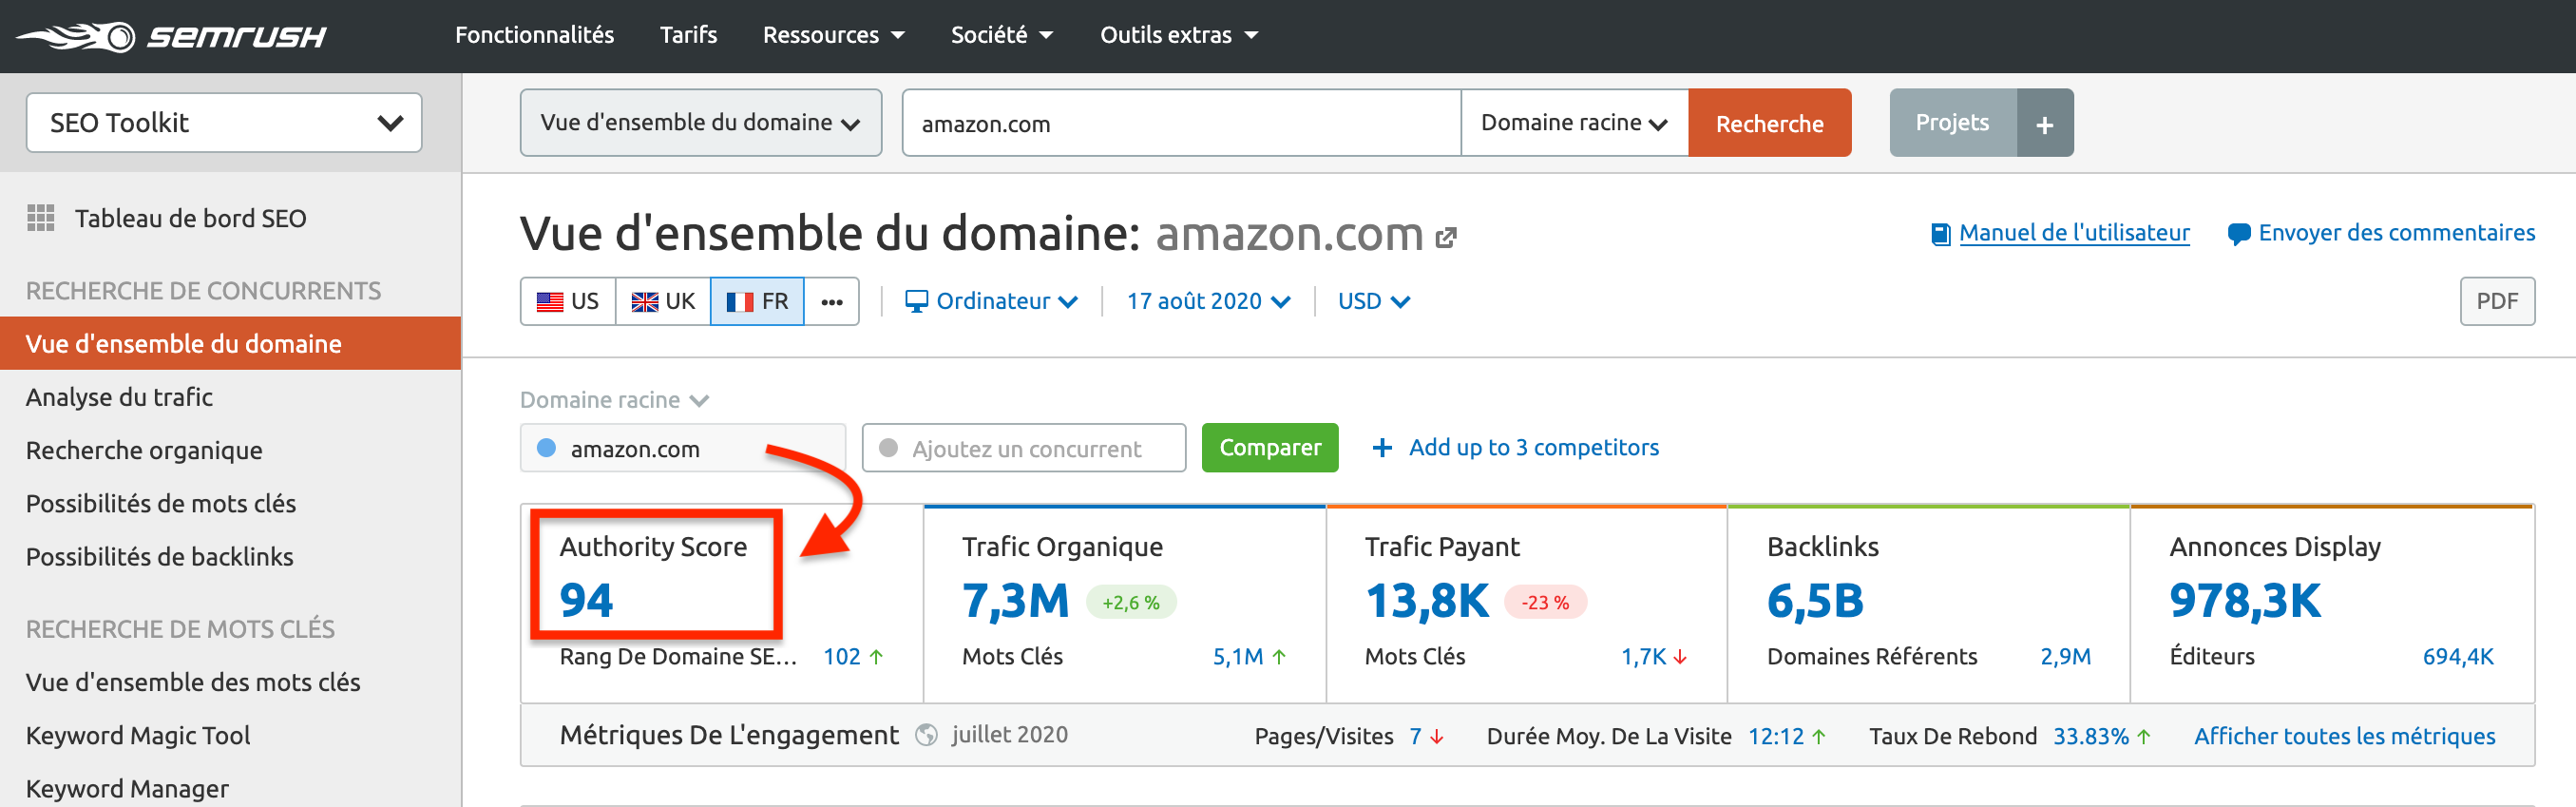Open Tableau de bord SEO grid icon
Viewport: 2576px width, 807px height.
(41, 218)
